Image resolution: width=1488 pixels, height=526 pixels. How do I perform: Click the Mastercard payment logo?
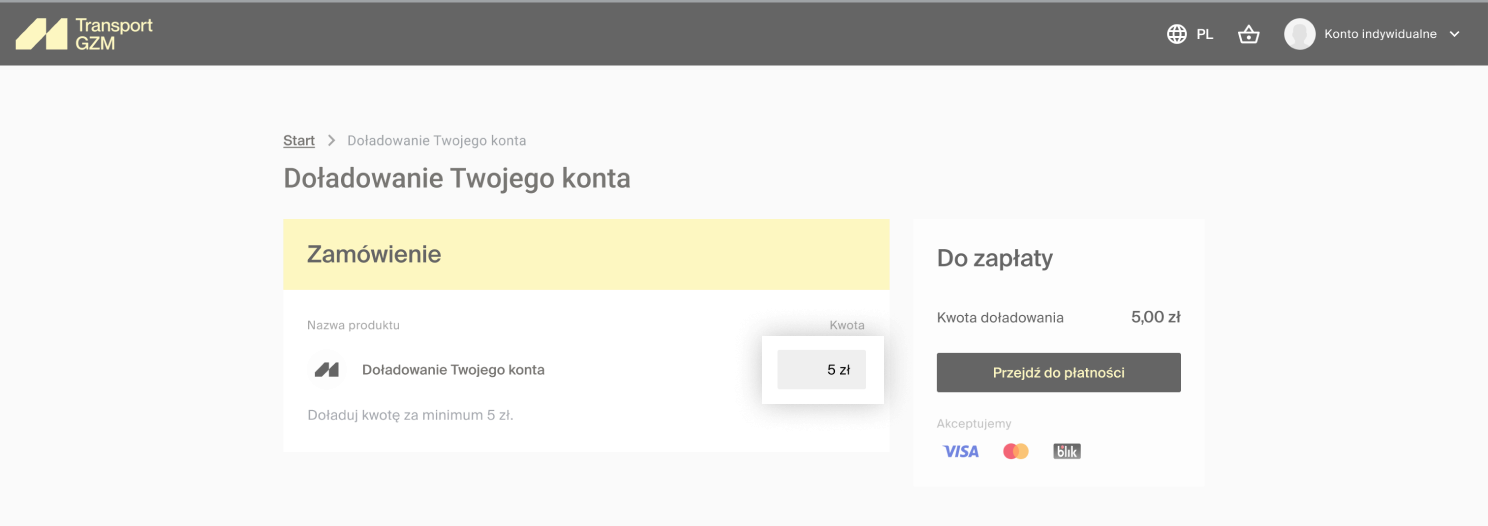click(1016, 452)
